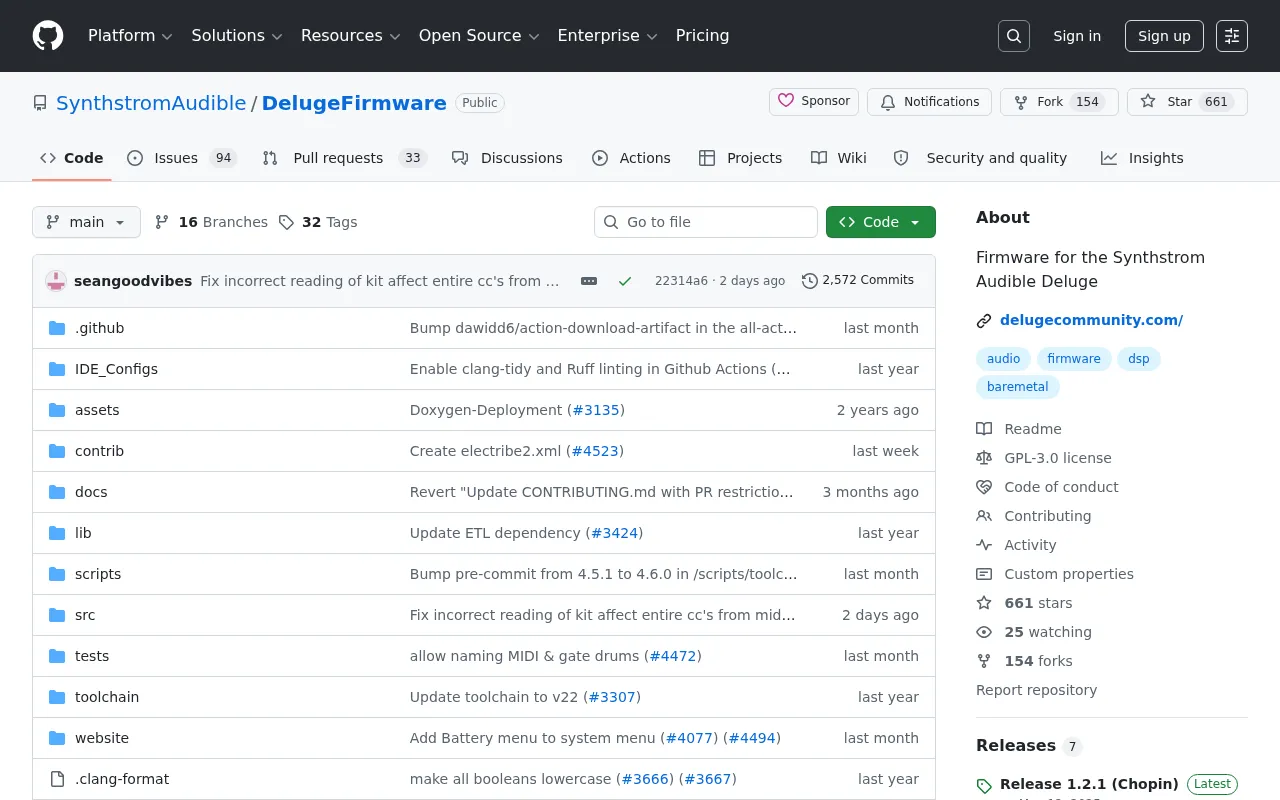The height and width of the screenshot is (800, 1280).
Task: Open the DelugeFirmware repository name link
Action: point(354,103)
